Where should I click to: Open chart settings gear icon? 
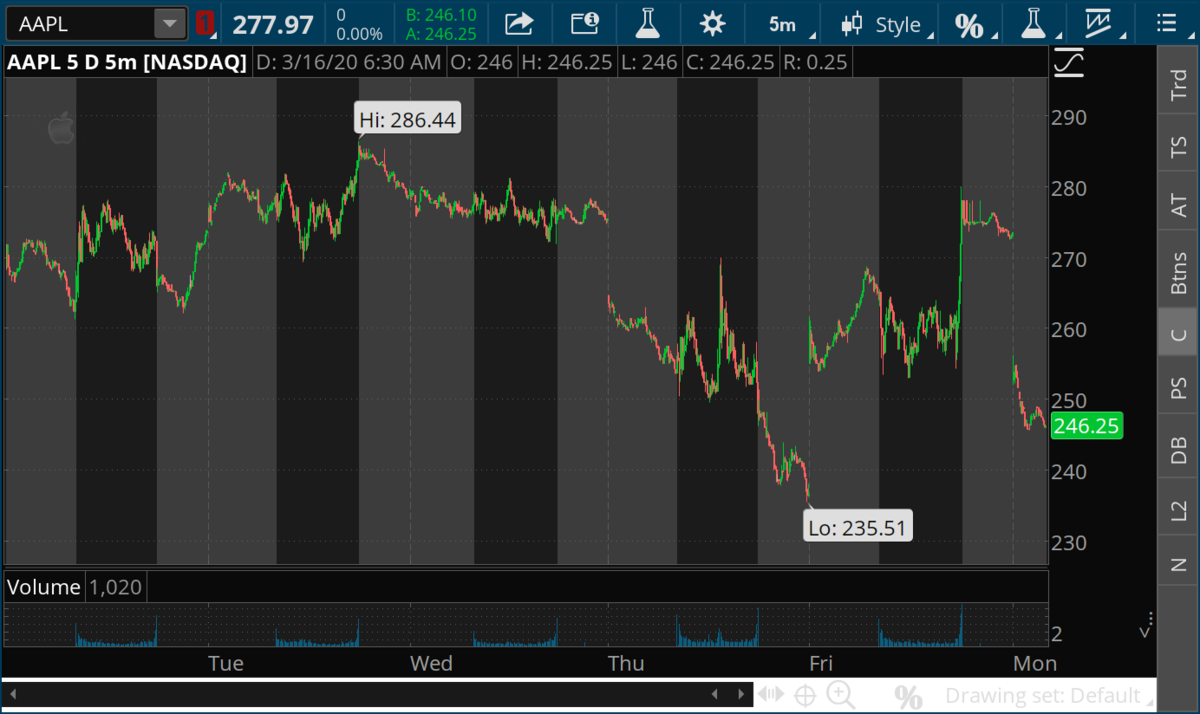[712, 24]
